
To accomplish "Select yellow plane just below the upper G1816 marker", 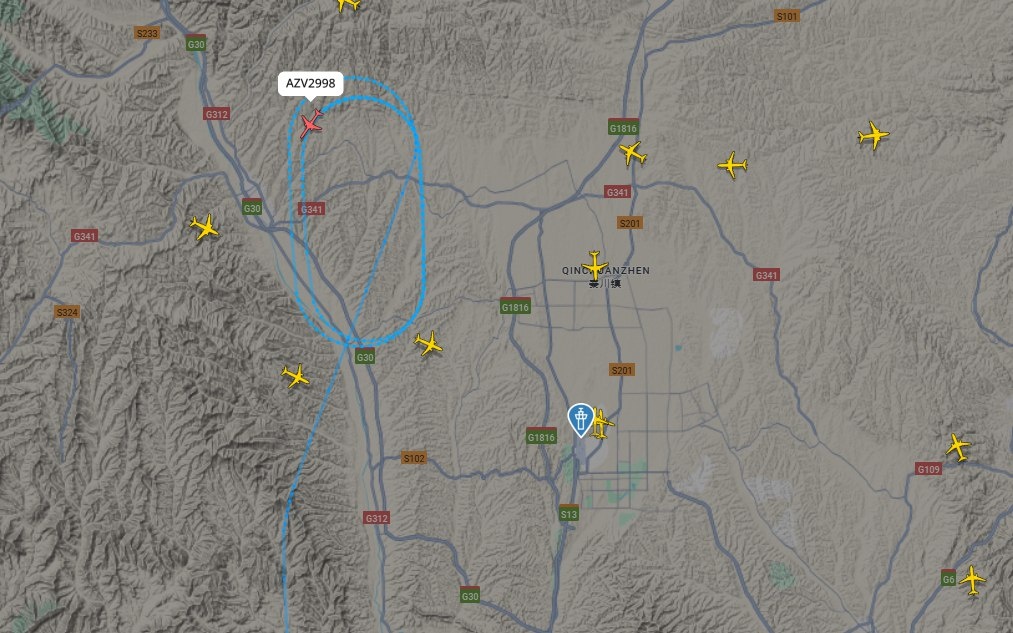I will [632, 154].
